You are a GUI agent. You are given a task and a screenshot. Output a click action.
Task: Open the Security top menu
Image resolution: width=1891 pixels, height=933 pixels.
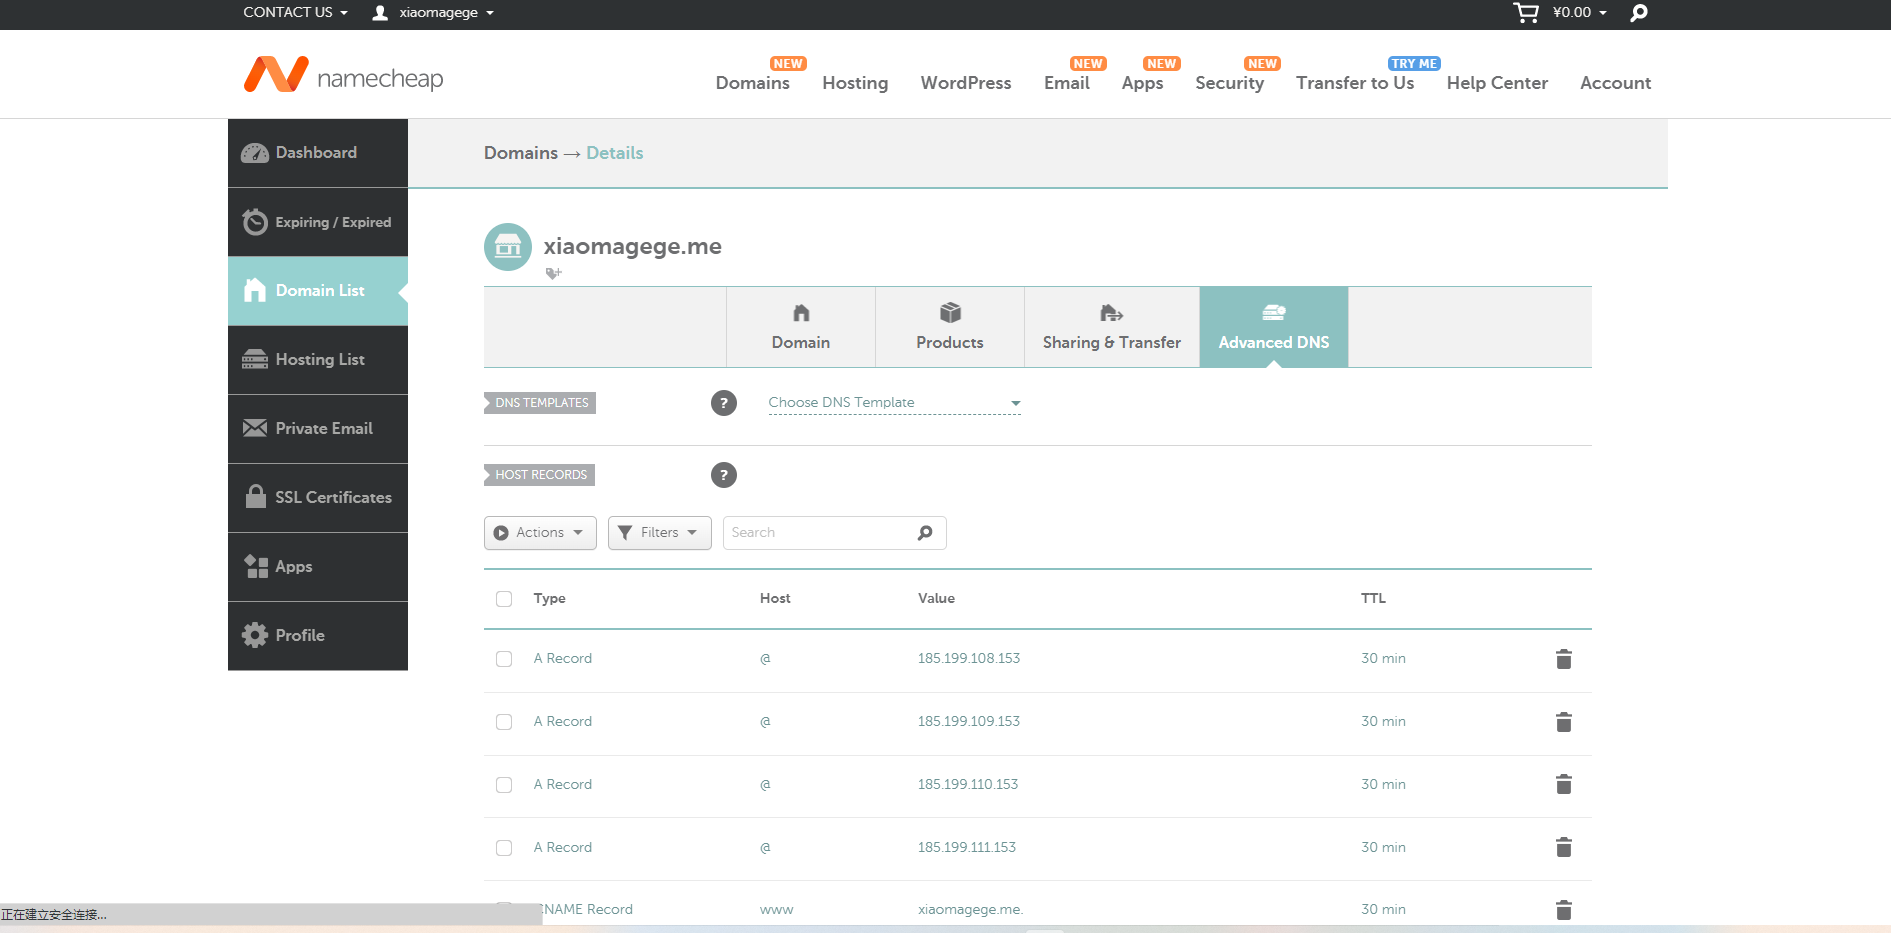tap(1230, 83)
